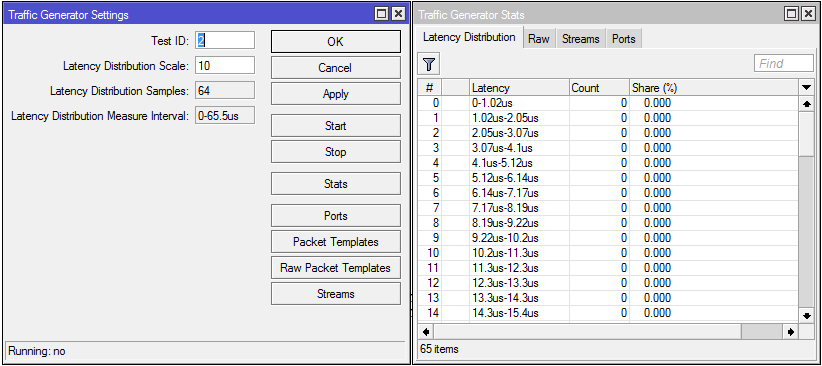Click the horizontal scroll left arrow
Image resolution: width=822 pixels, height=366 pixels.
(426, 332)
